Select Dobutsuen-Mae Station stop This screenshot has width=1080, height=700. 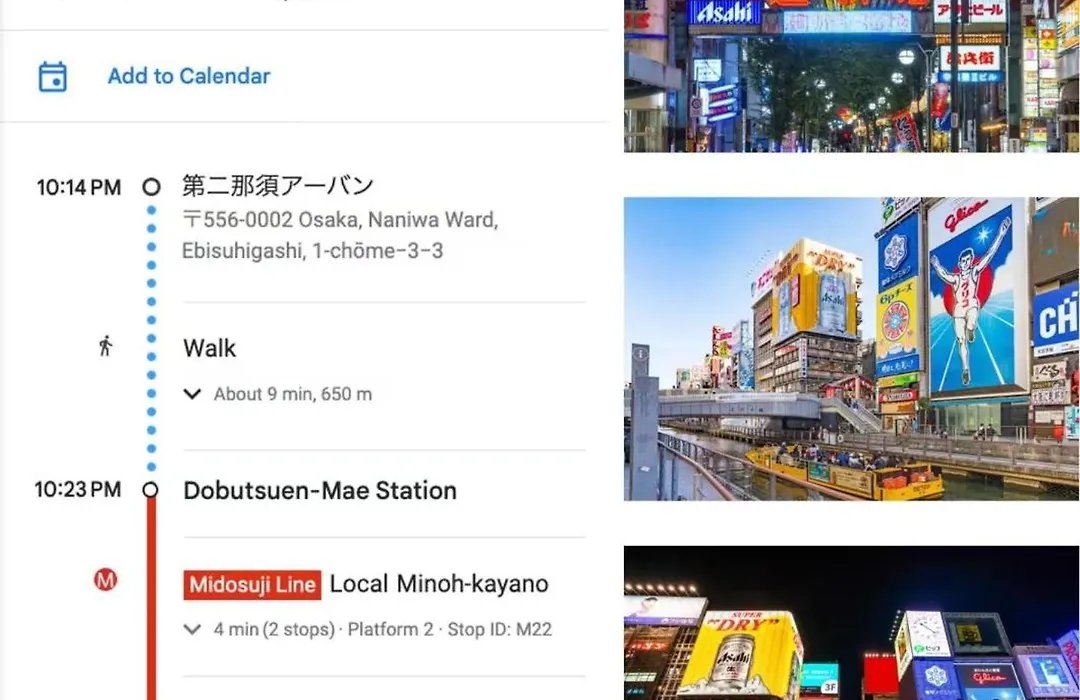coord(320,491)
